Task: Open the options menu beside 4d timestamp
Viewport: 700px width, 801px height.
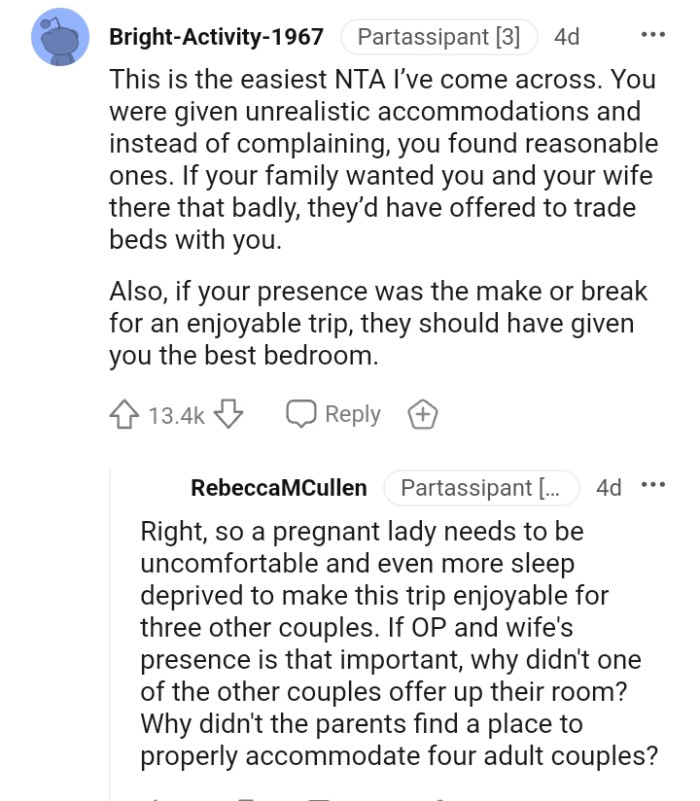Action: click(x=657, y=36)
